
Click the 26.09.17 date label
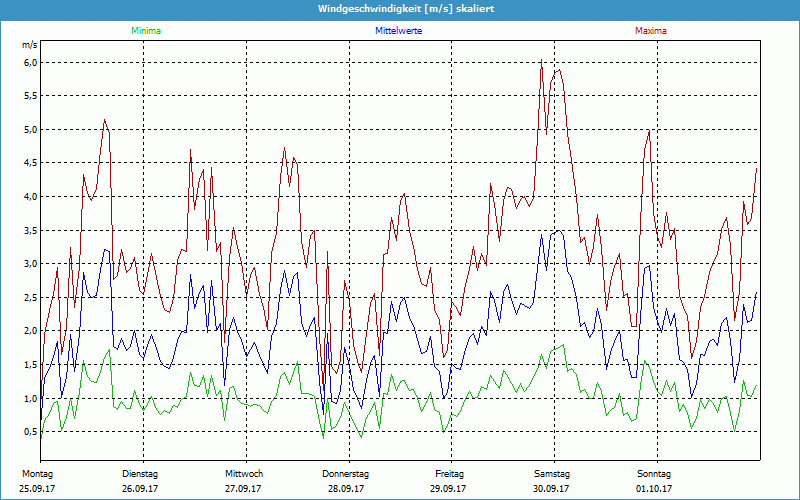[140, 489]
